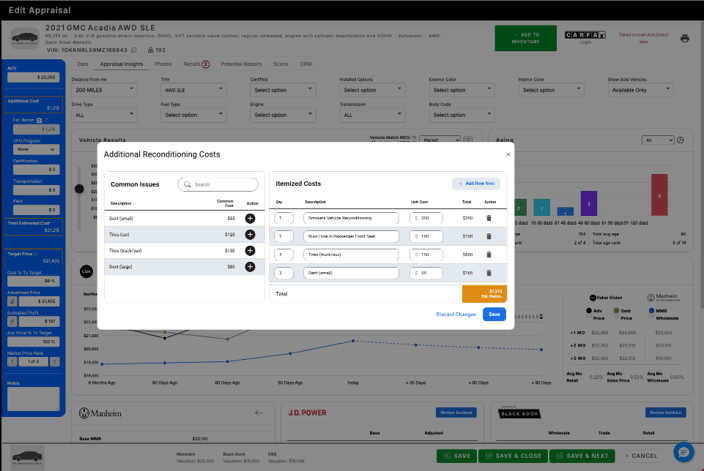Add Tires (truck/suv) common issue
Screen dimensions: 704x471
250,251
